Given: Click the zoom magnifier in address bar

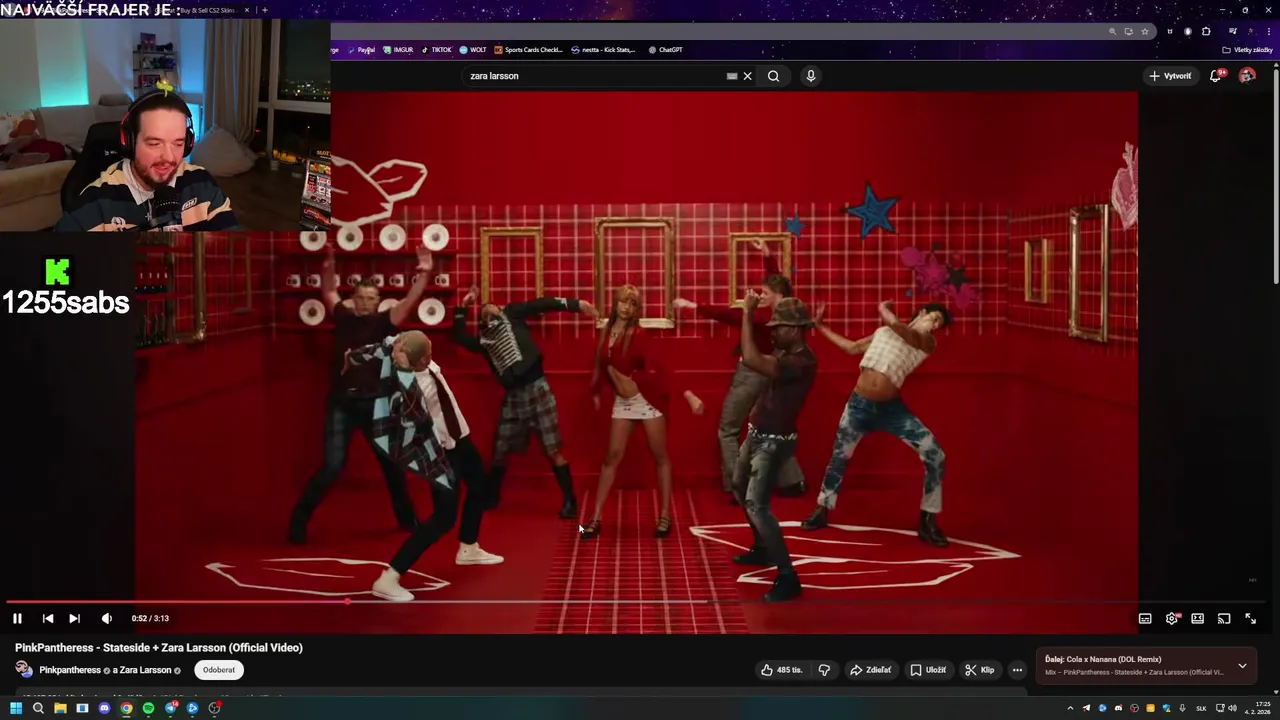Looking at the screenshot, I should pyautogui.click(x=1112, y=31).
